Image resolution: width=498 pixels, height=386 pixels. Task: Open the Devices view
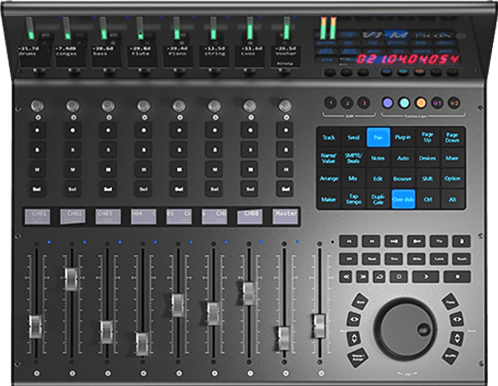[x=427, y=158]
